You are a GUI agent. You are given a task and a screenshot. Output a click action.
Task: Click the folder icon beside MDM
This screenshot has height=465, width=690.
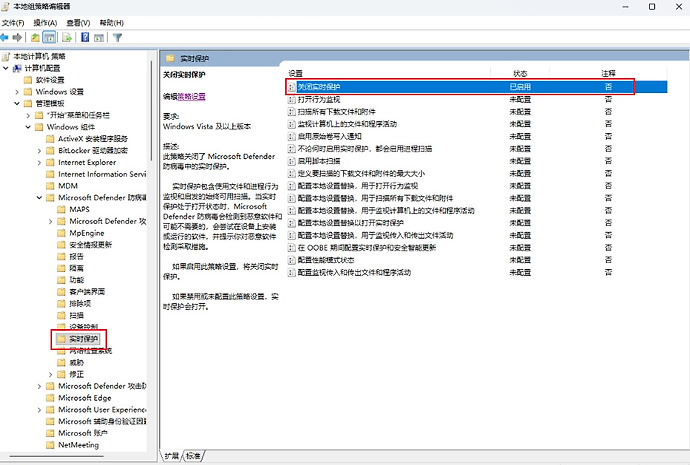point(50,186)
